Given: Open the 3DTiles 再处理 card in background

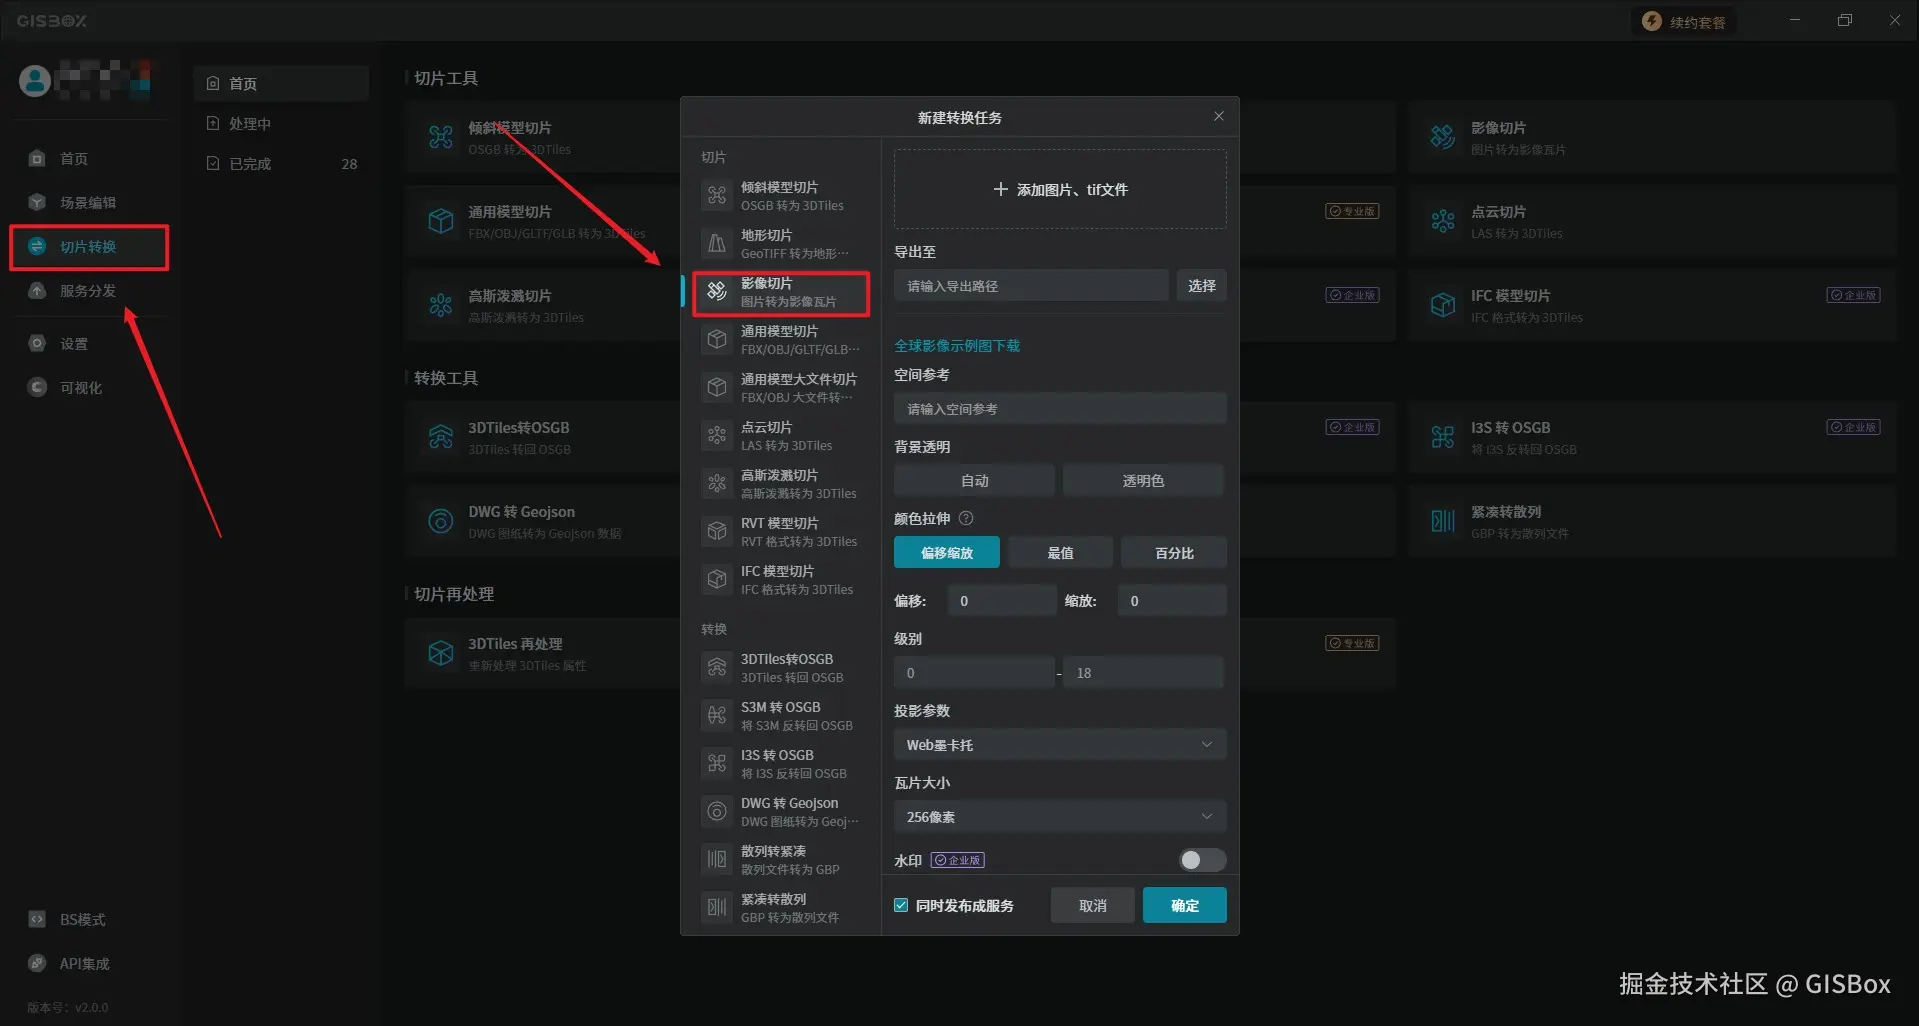Looking at the screenshot, I should (542, 653).
